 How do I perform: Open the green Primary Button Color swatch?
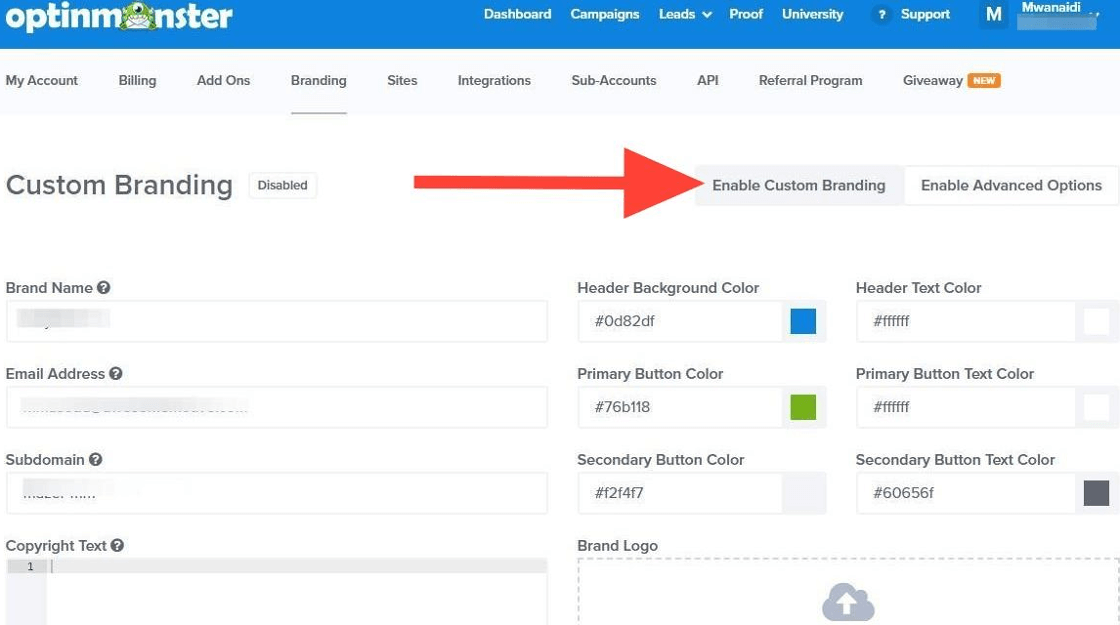(803, 407)
